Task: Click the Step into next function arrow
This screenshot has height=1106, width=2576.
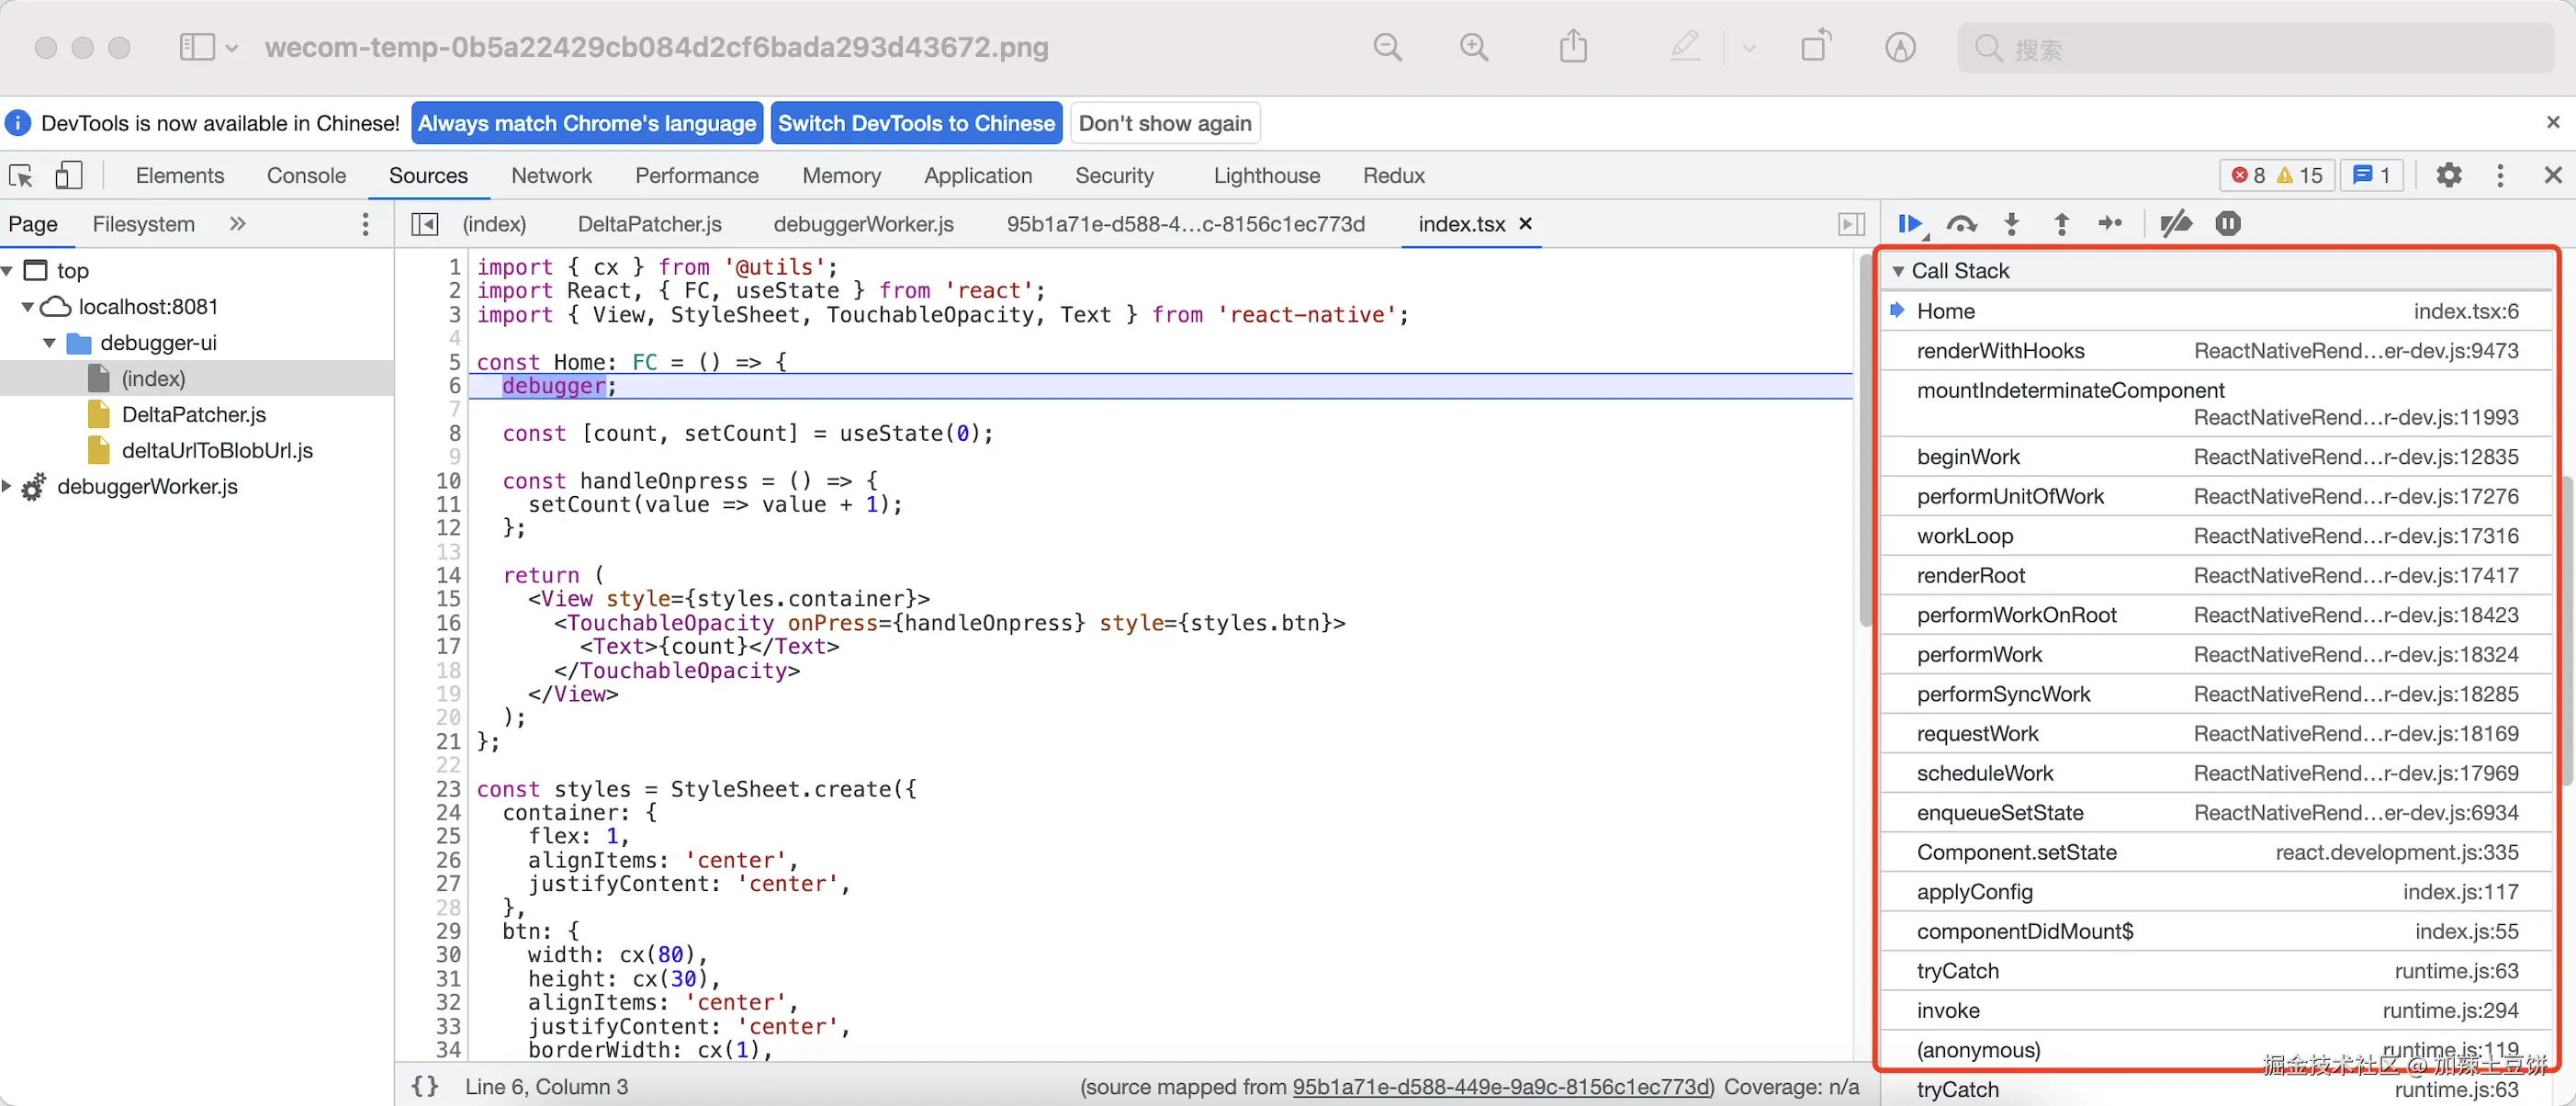Action: 2012,224
